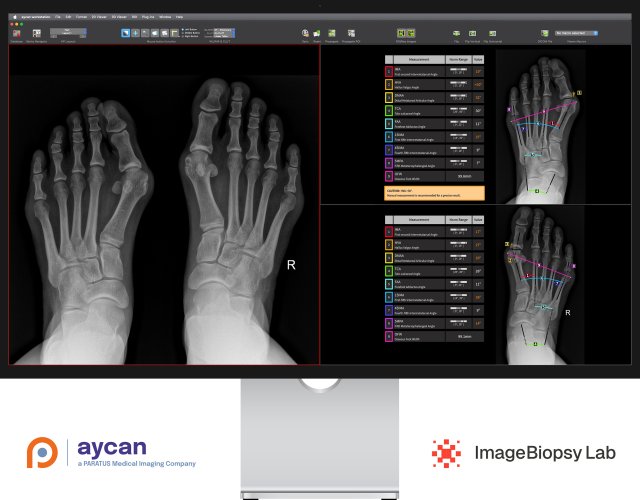Click the Measurement column header in upper table
This screenshot has width=640, height=500.
419,60
